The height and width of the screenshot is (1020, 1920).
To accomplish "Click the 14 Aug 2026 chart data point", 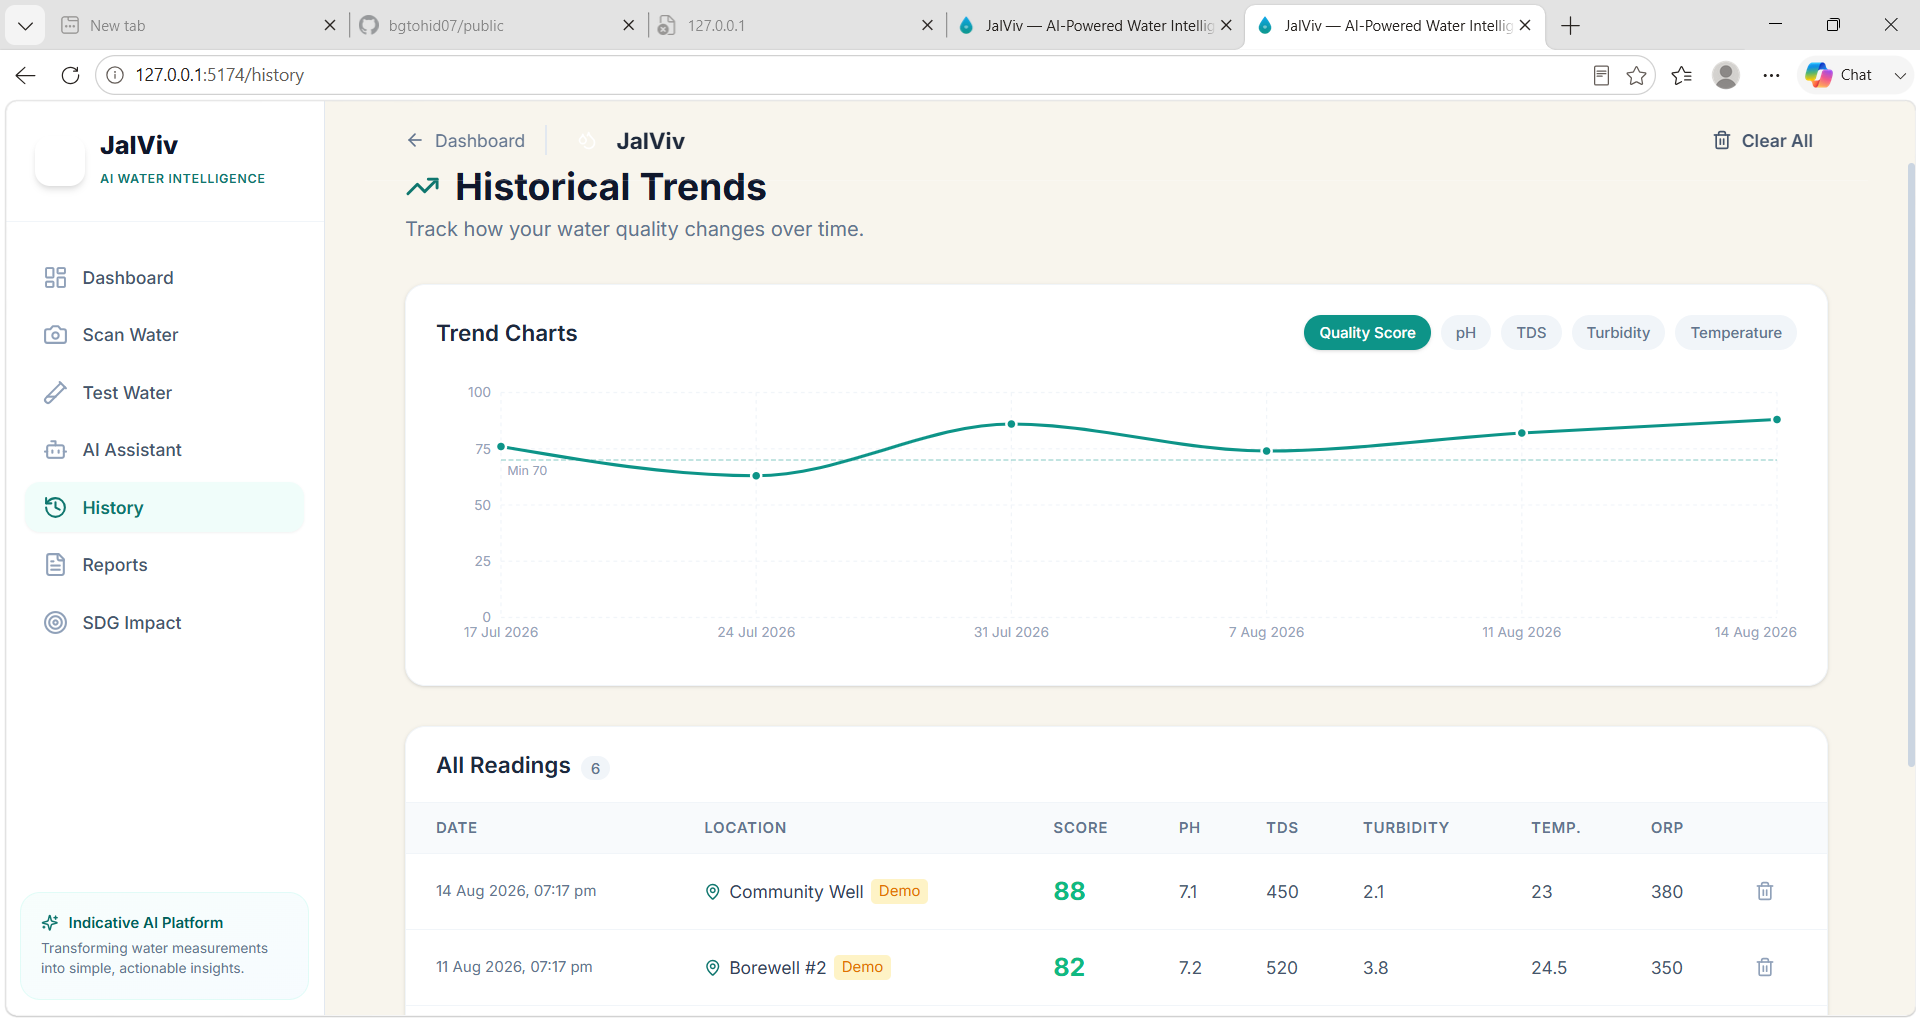I will (1777, 420).
